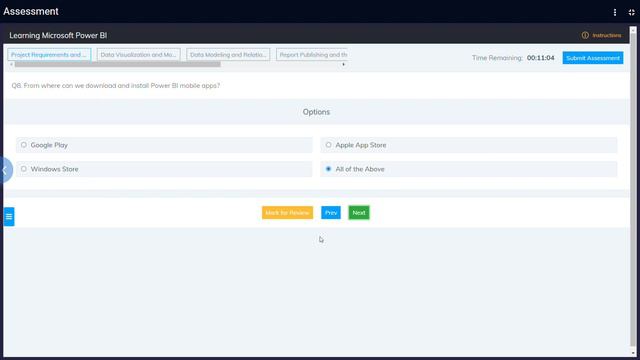Screen dimensions: 640x360
Task: Open the Instructions info icon
Action: pyautogui.click(x=585, y=36)
